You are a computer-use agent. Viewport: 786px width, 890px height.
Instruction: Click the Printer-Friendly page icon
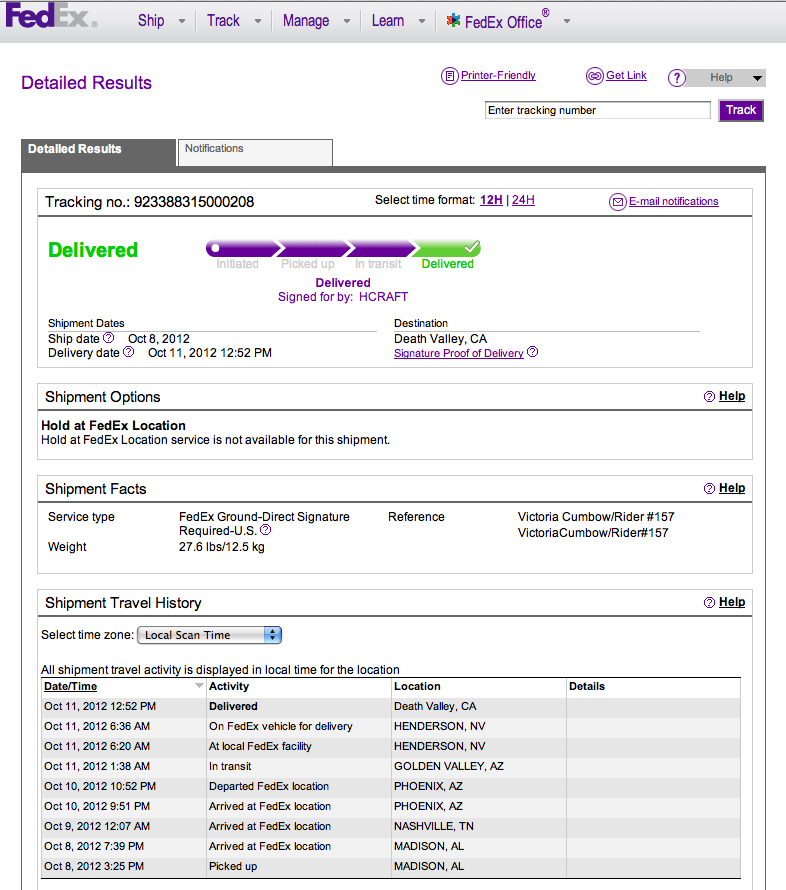tap(449, 76)
